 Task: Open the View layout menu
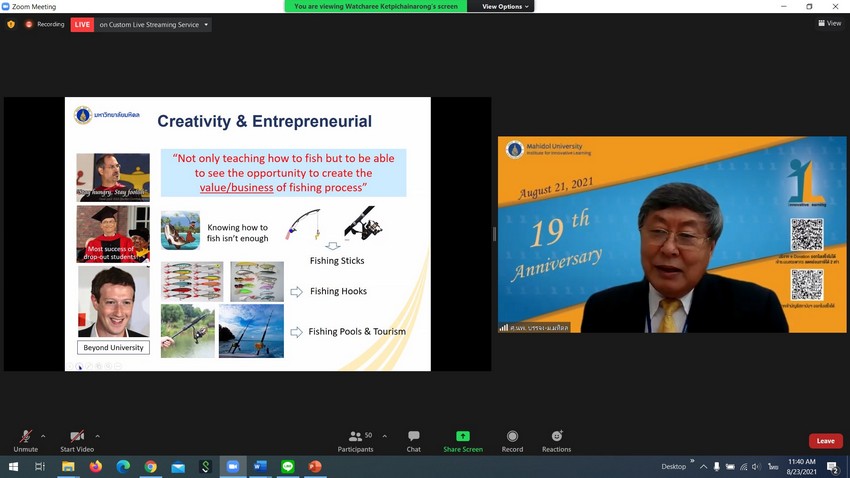[x=829, y=23]
